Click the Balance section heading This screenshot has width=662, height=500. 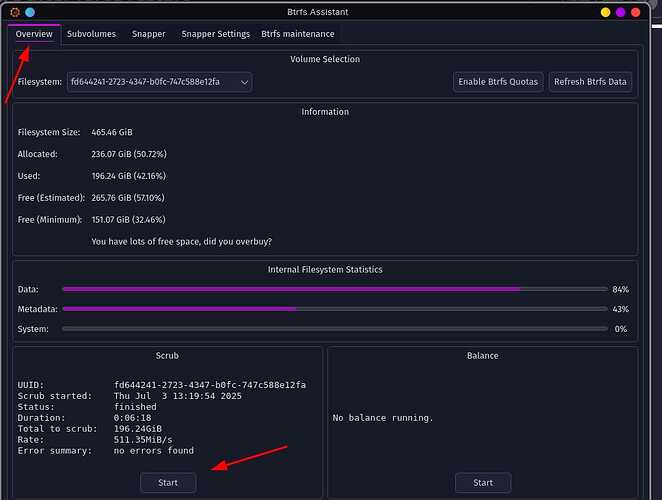[x=483, y=356]
